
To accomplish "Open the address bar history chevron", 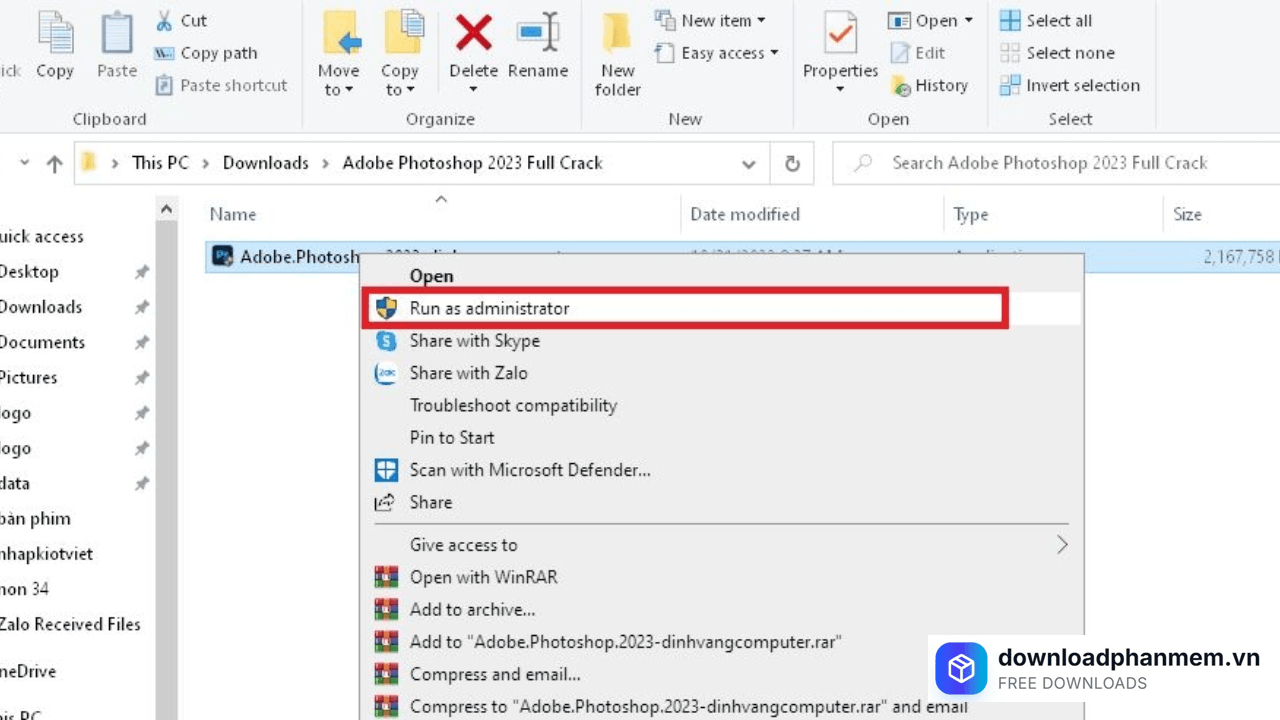I will pos(748,164).
